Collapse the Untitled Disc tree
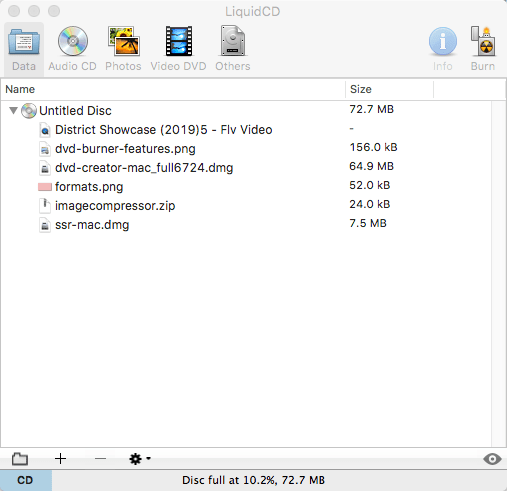 [x=13, y=110]
